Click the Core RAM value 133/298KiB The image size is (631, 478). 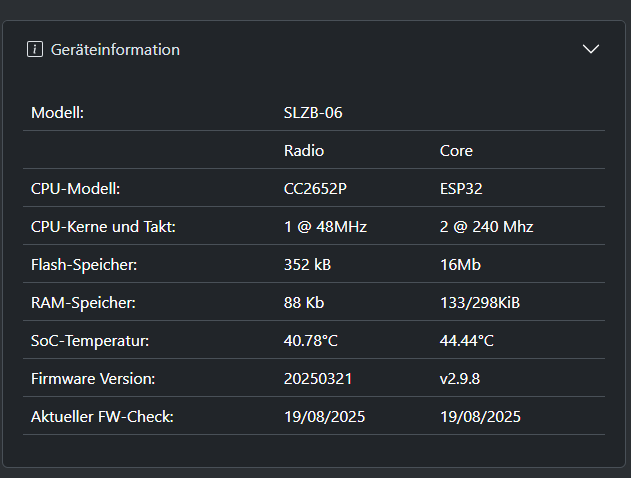(480, 303)
